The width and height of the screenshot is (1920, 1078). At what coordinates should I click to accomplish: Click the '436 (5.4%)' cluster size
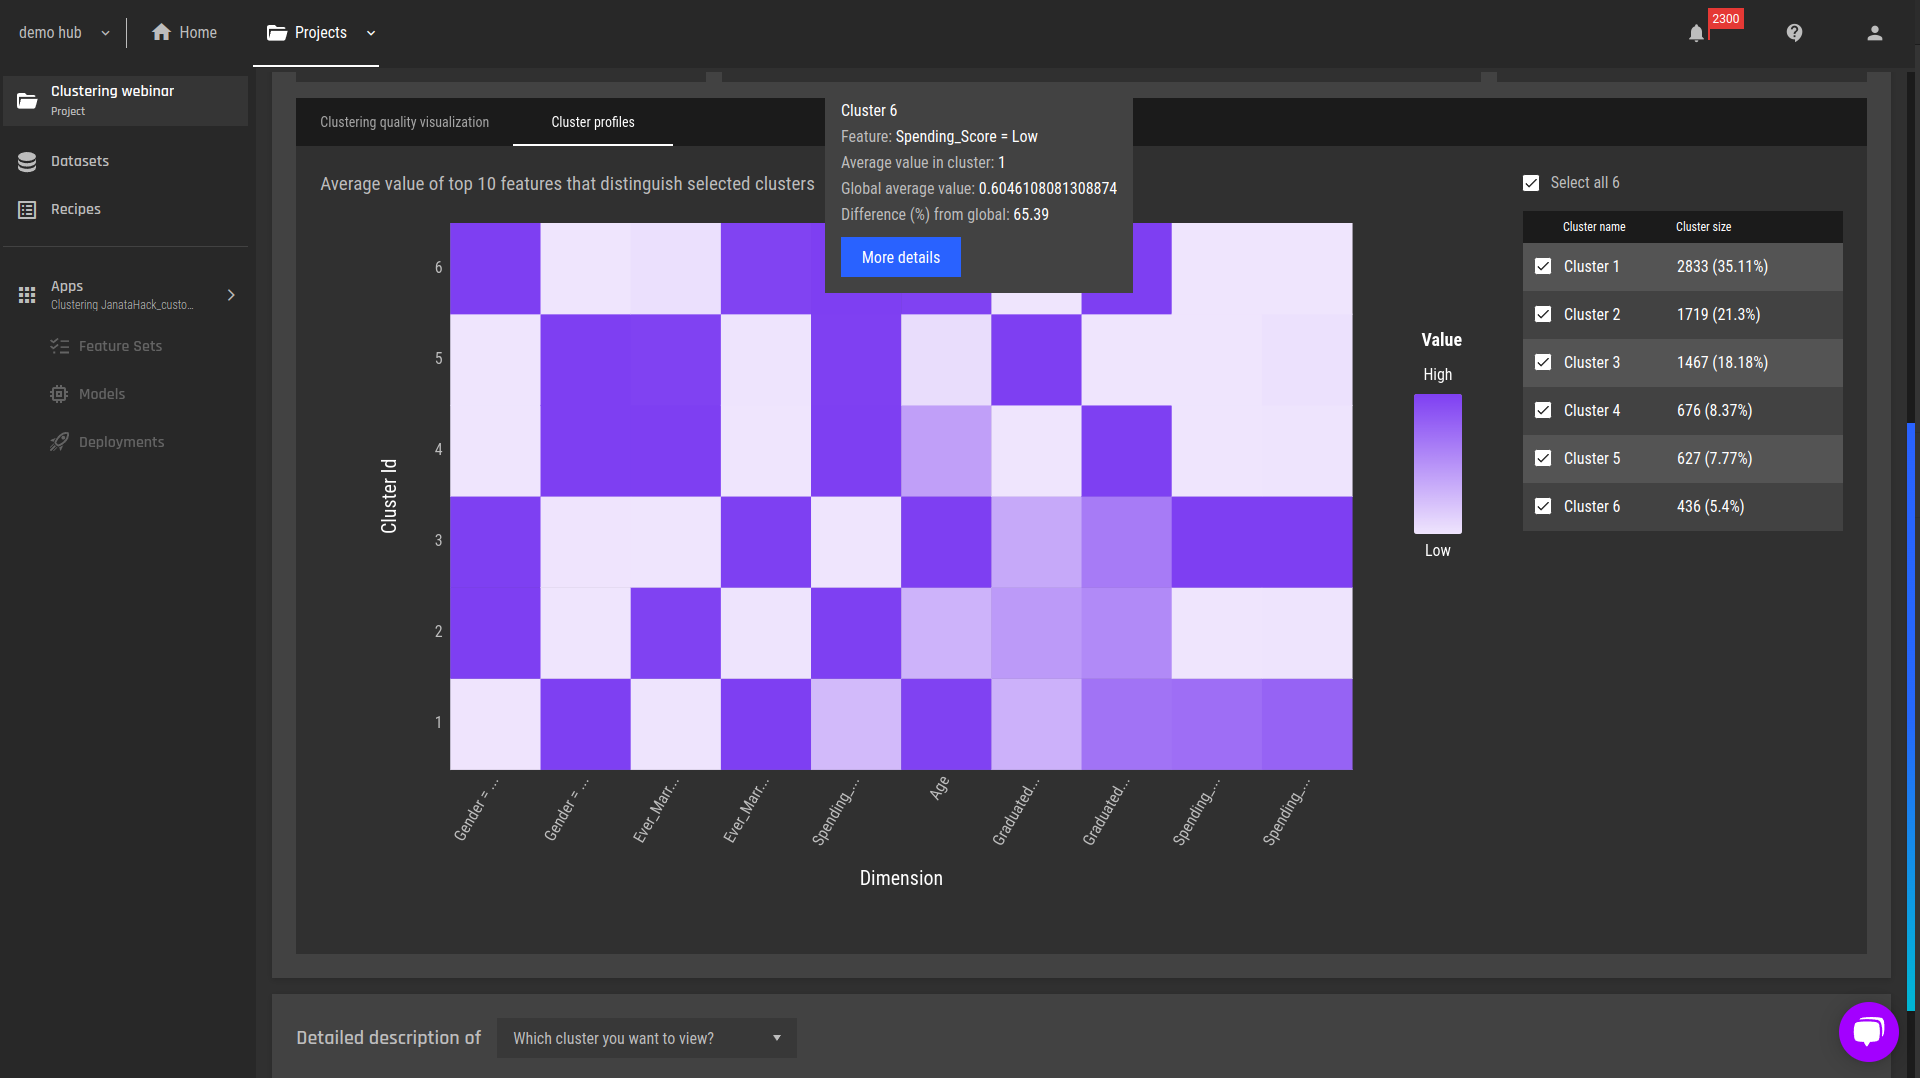pyautogui.click(x=1710, y=506)
